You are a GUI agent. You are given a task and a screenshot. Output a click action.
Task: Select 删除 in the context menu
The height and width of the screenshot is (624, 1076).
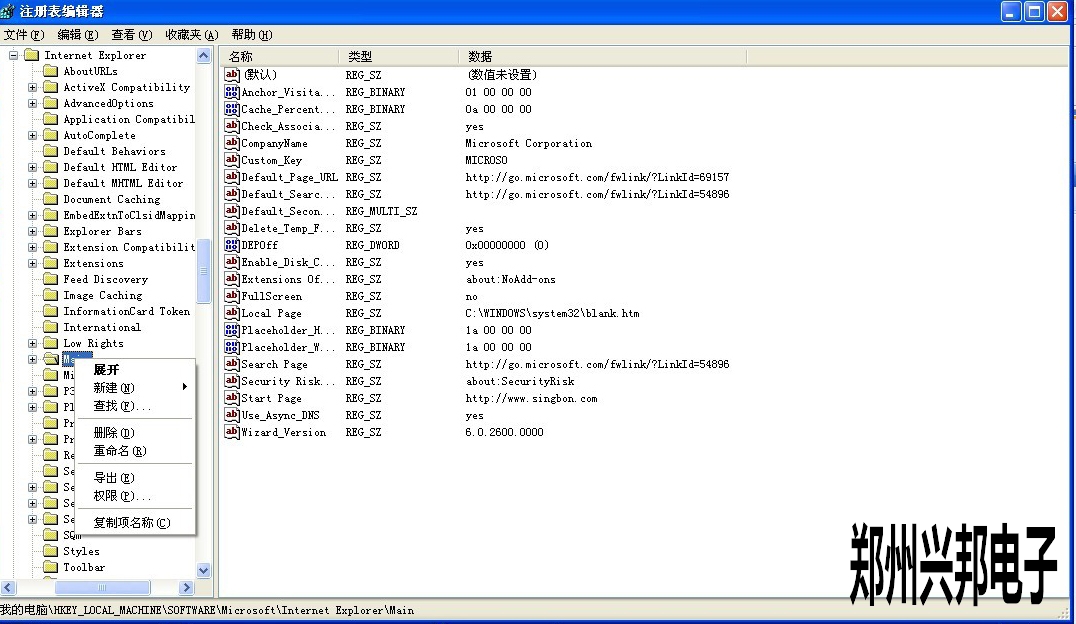[x=113, y=433]
